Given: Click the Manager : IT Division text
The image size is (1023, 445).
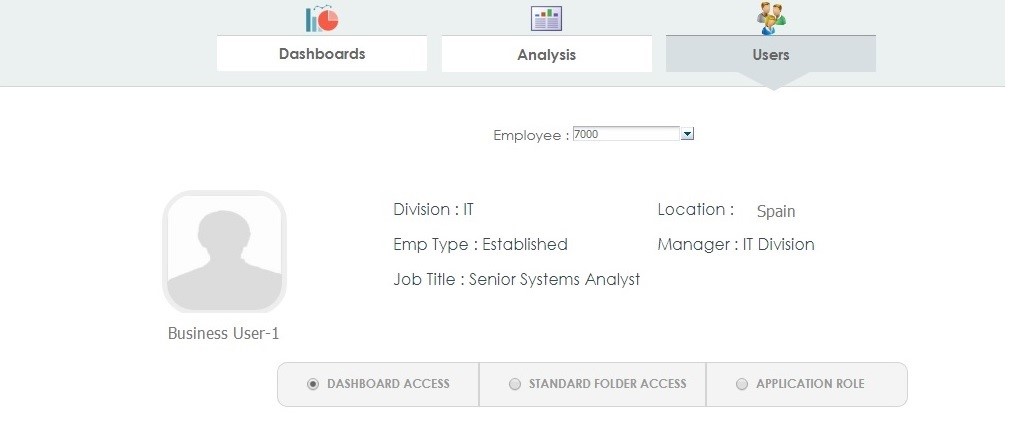Looking at the screenshot, I should click(736, 245).
